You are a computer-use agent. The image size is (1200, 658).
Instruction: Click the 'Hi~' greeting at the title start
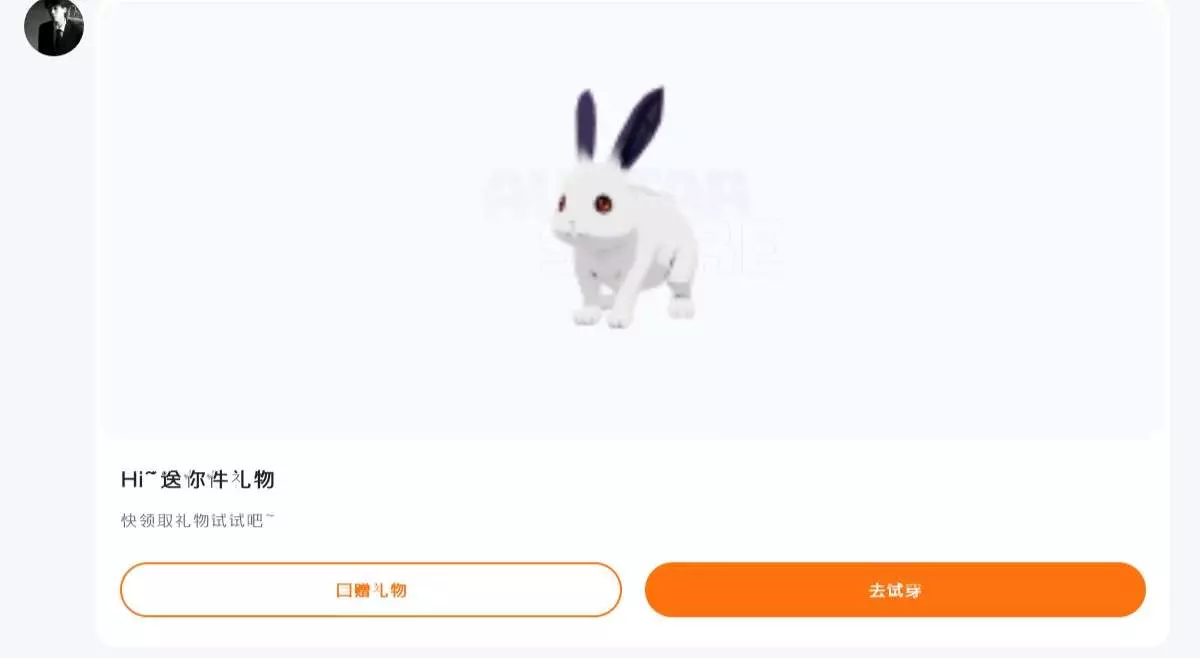point(139,480)
